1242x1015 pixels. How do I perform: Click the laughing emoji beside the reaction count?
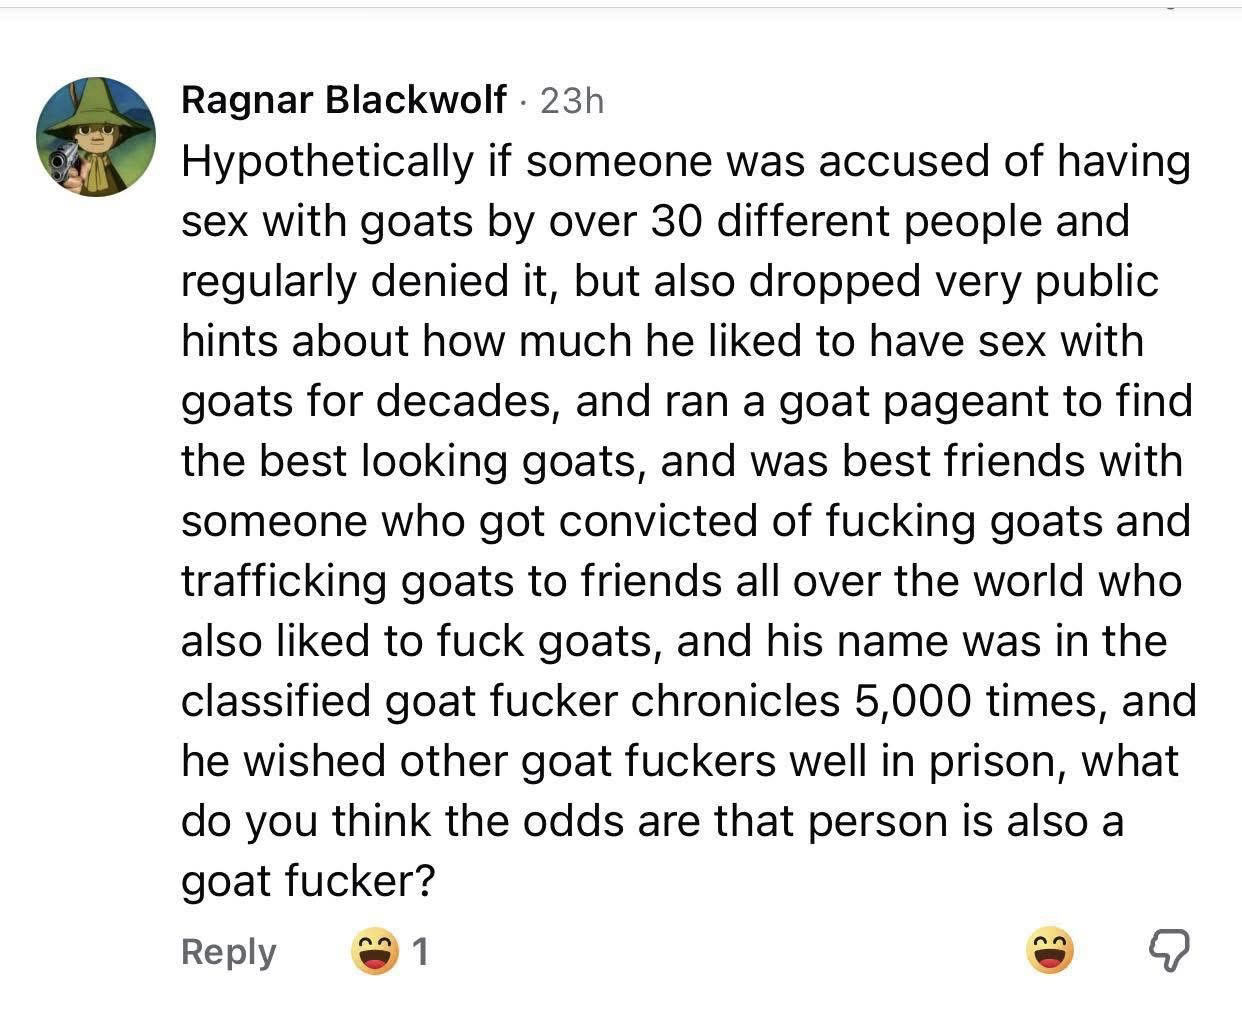click(373, 951)
